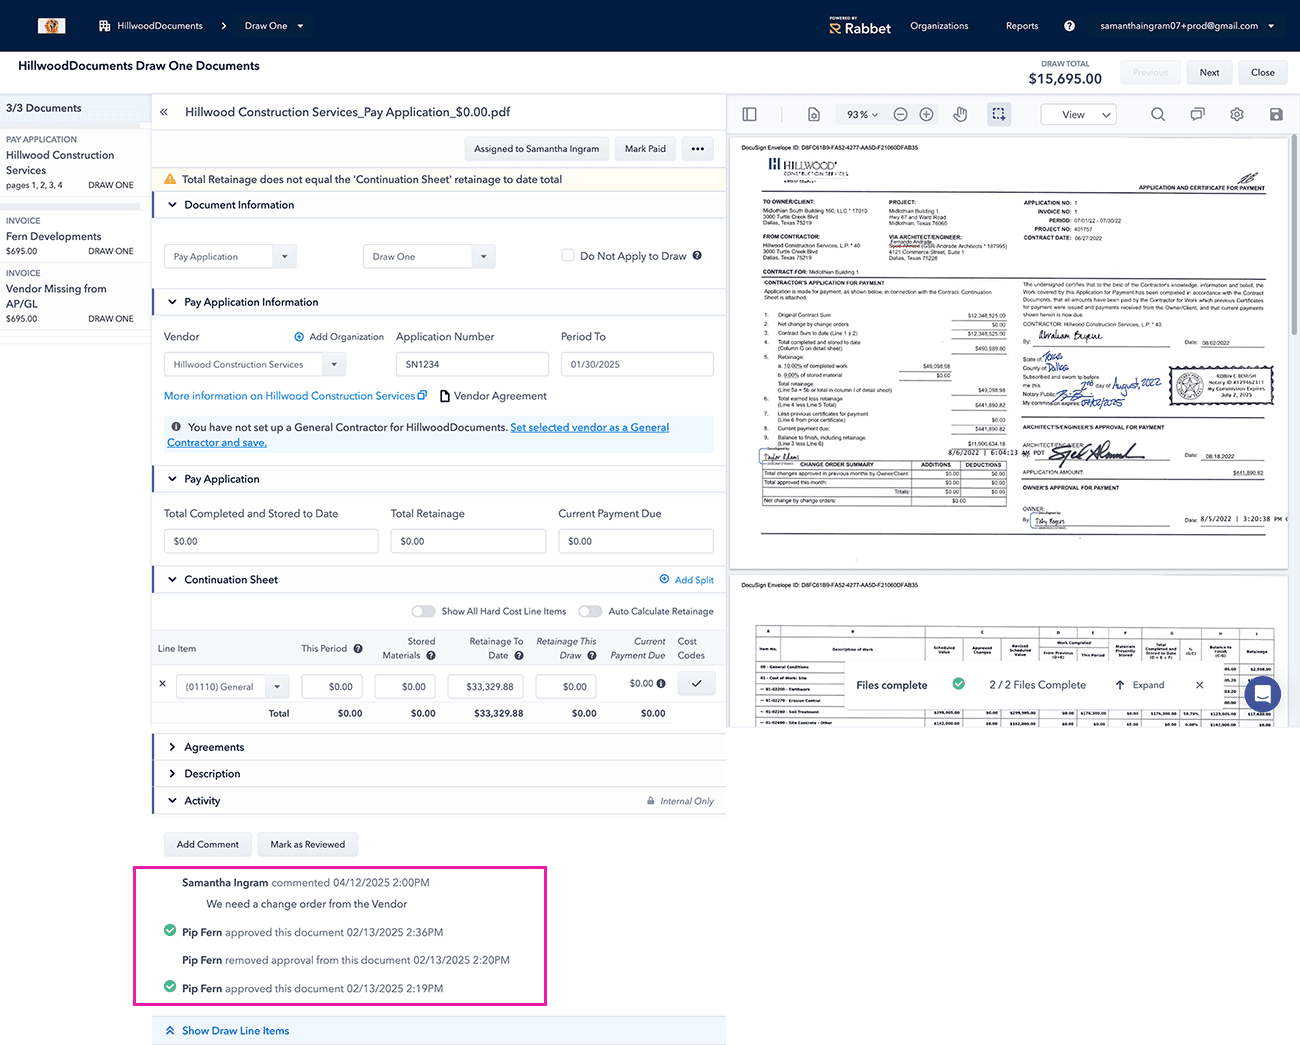Viewport: 1300px width, 1045px height.
Task: Toggle the PDF viewer sidebar panel icon
Action: (750, 115)
